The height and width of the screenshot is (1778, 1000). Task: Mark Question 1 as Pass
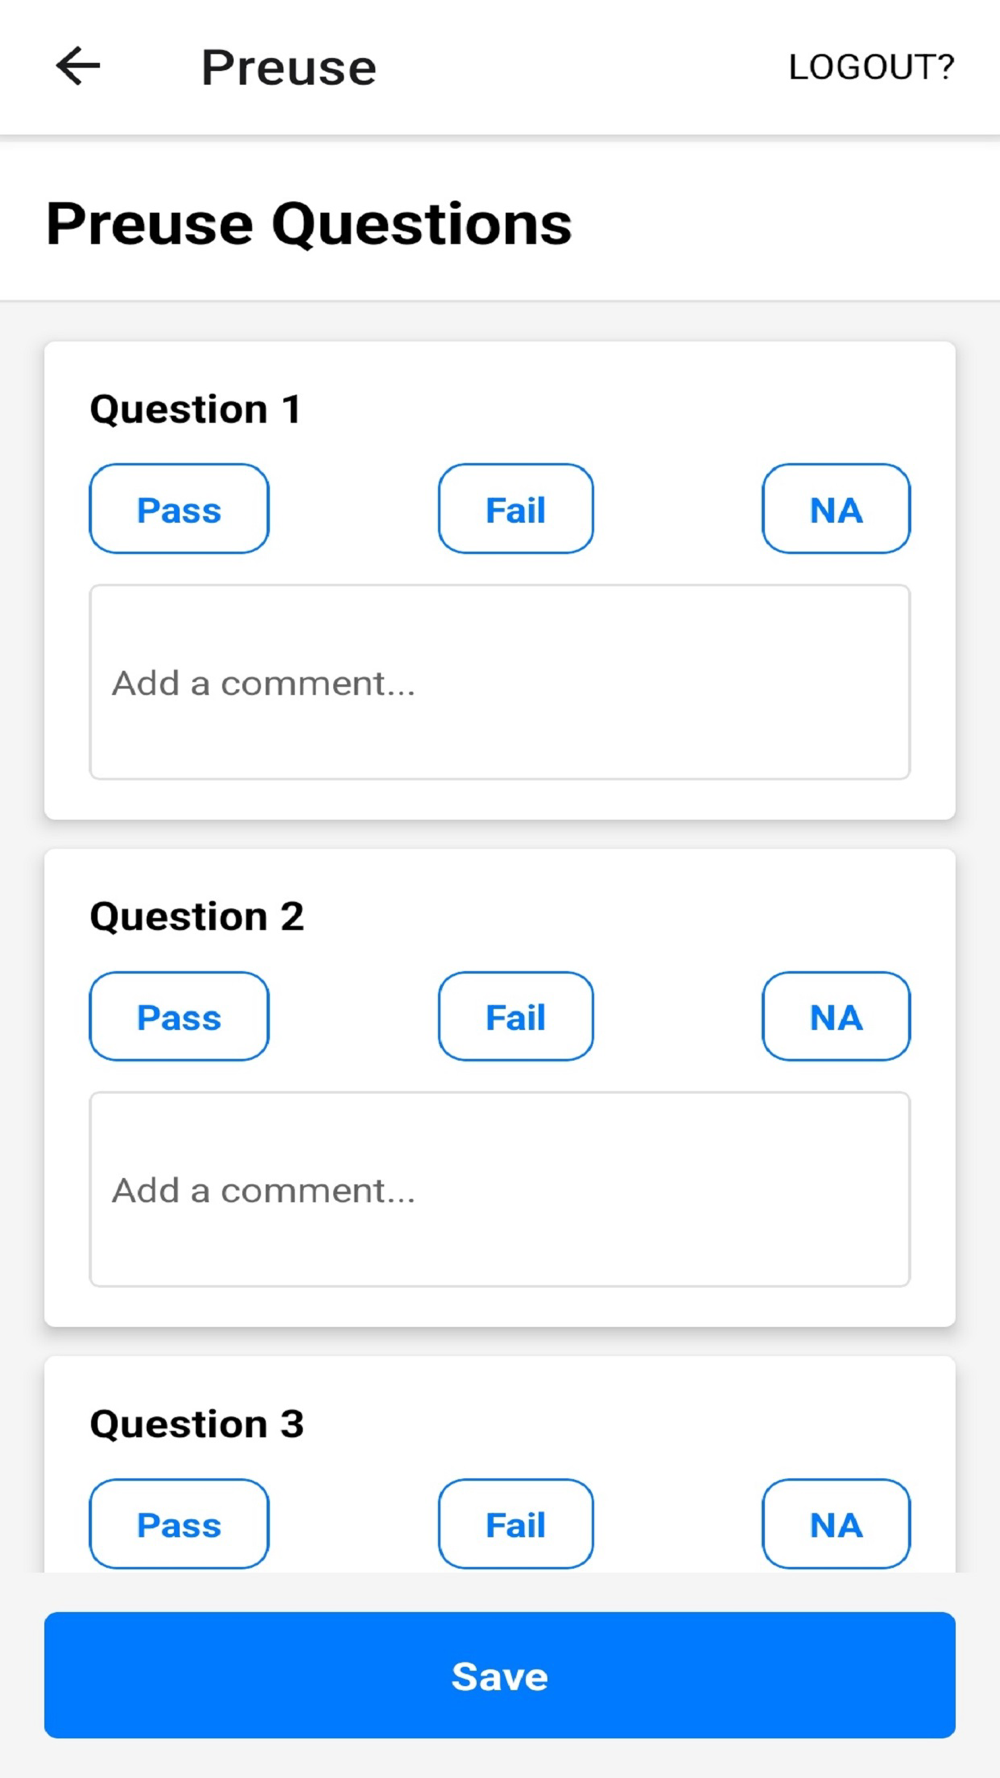(x=179, y=509)
